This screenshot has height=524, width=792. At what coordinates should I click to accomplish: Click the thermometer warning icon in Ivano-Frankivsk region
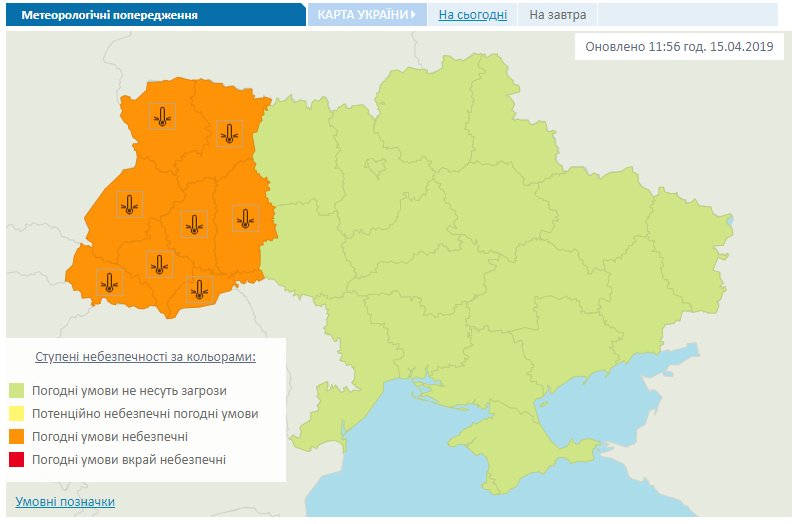pos(160,264)
